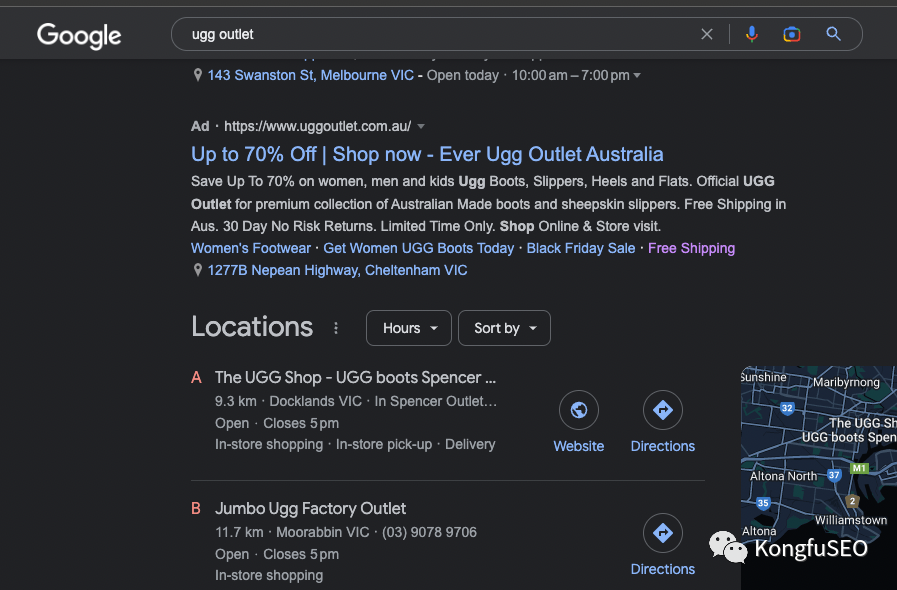Click Directions icon for The UGG Shop
The width and height of the screenshot is (897, 590).
(x=662, y=410)
